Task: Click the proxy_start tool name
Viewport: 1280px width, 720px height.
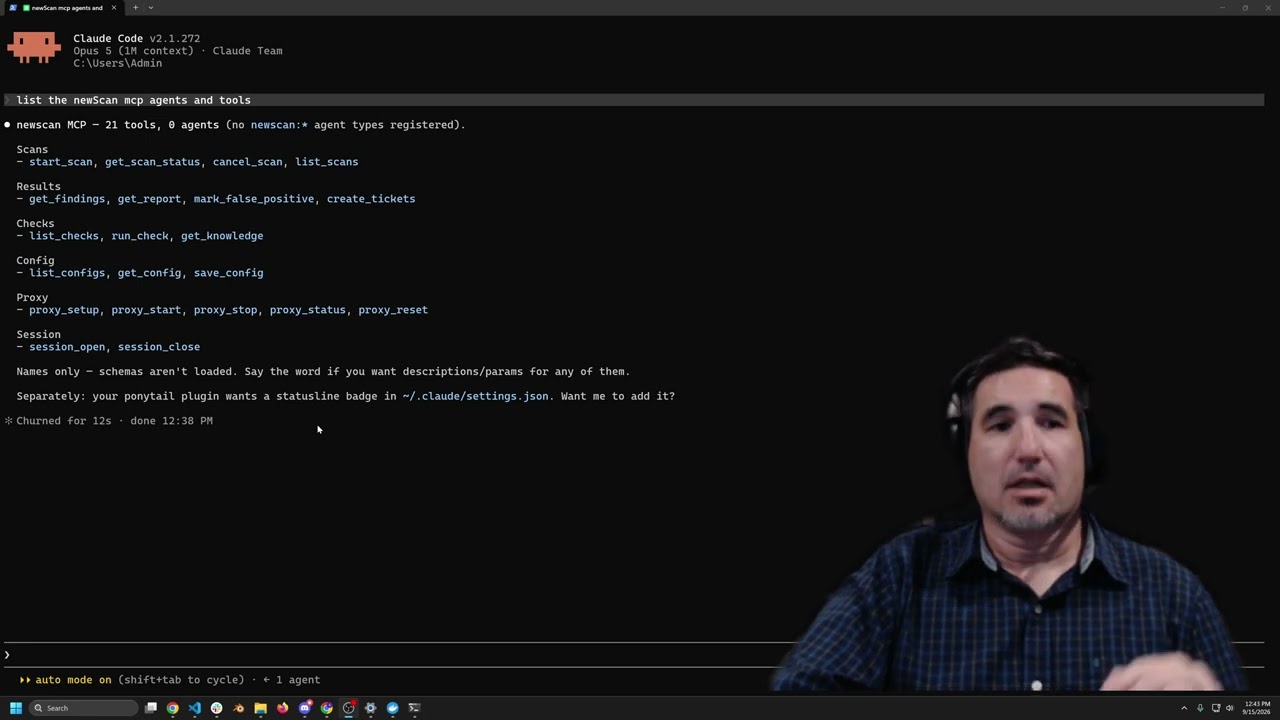Action: pyautogui.click(x=146, y=310)
